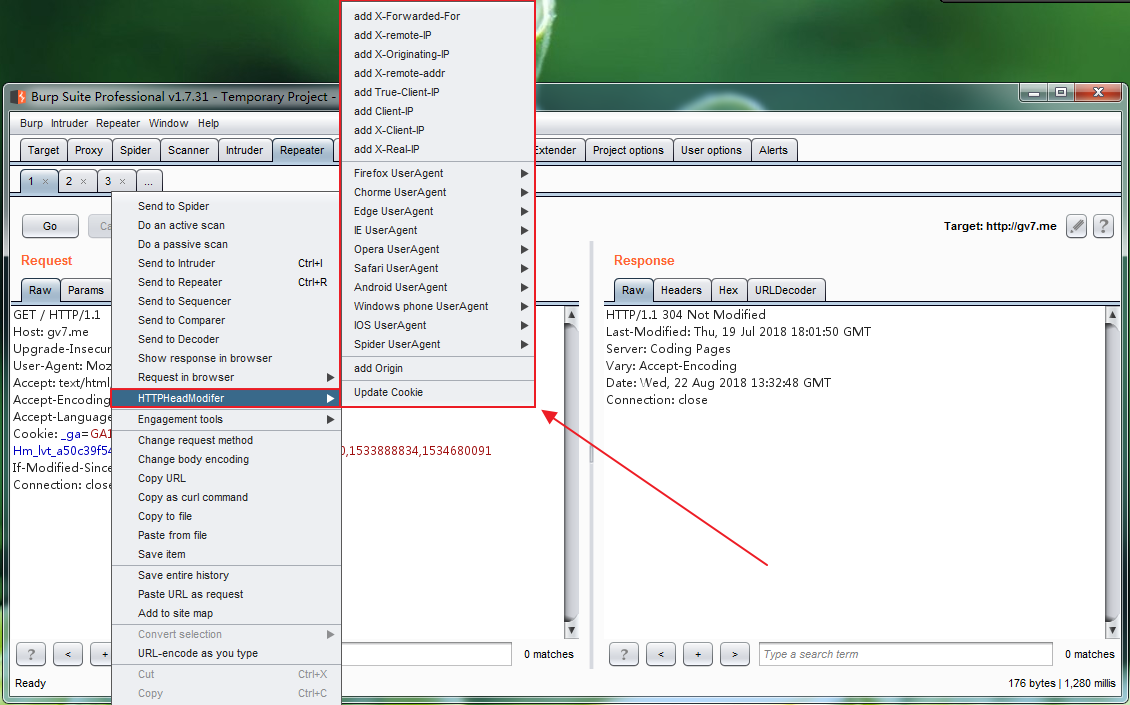Choose Update Cookie menu entry
This screenshot has width=1130, height=705.
(438, 392)
